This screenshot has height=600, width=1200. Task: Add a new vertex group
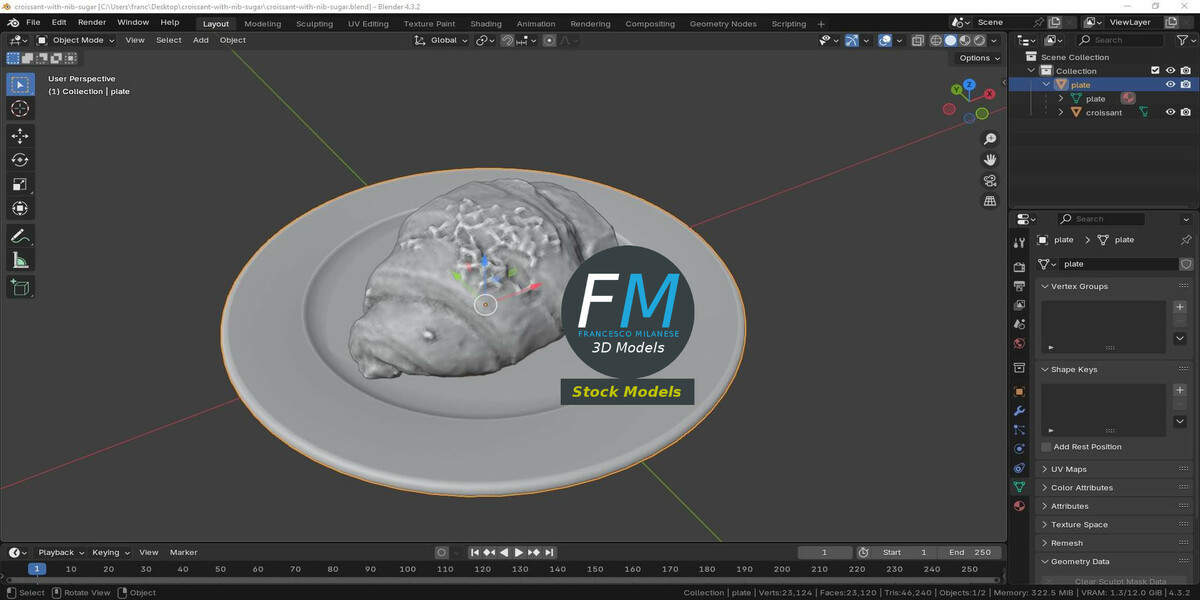(1180, 308)
